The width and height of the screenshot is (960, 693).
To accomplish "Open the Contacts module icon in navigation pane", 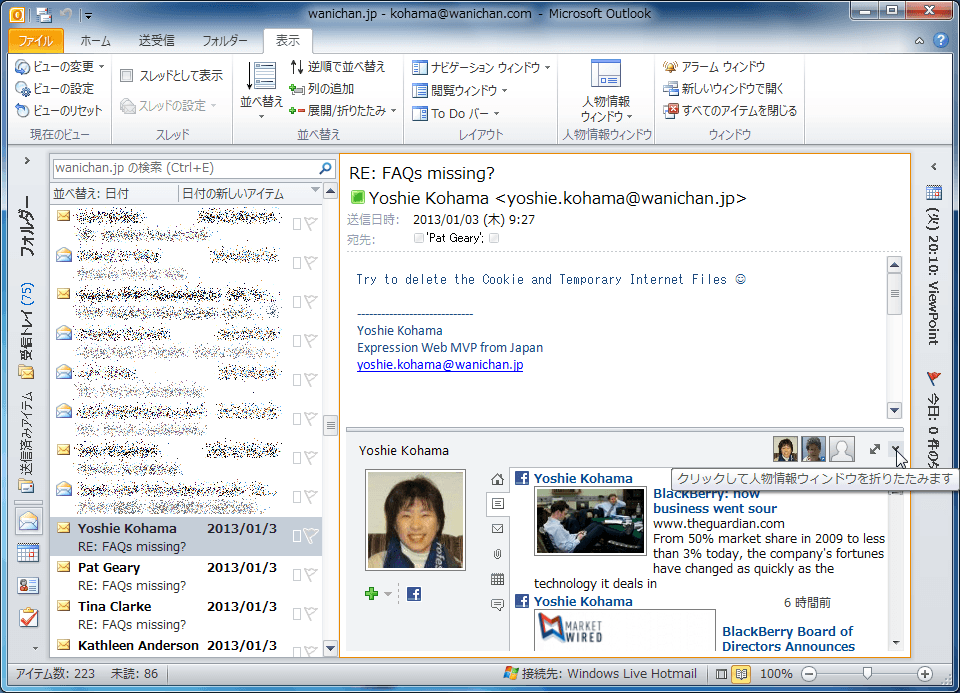I will [x=28, y=586].
